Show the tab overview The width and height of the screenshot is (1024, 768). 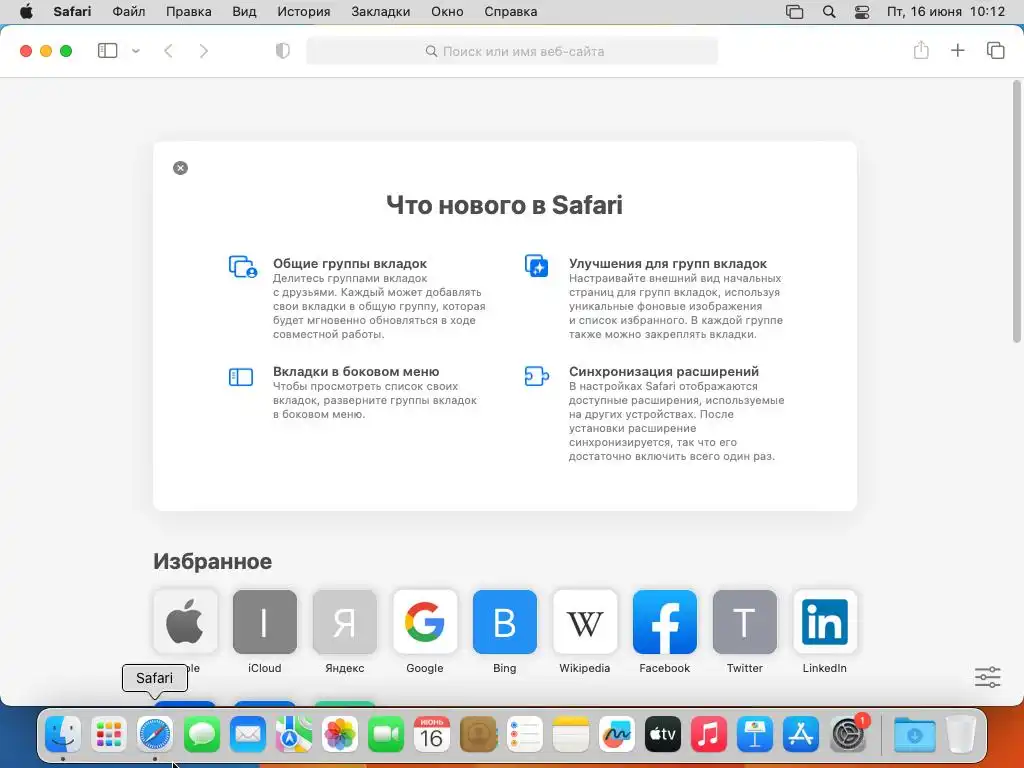(995, 50)
